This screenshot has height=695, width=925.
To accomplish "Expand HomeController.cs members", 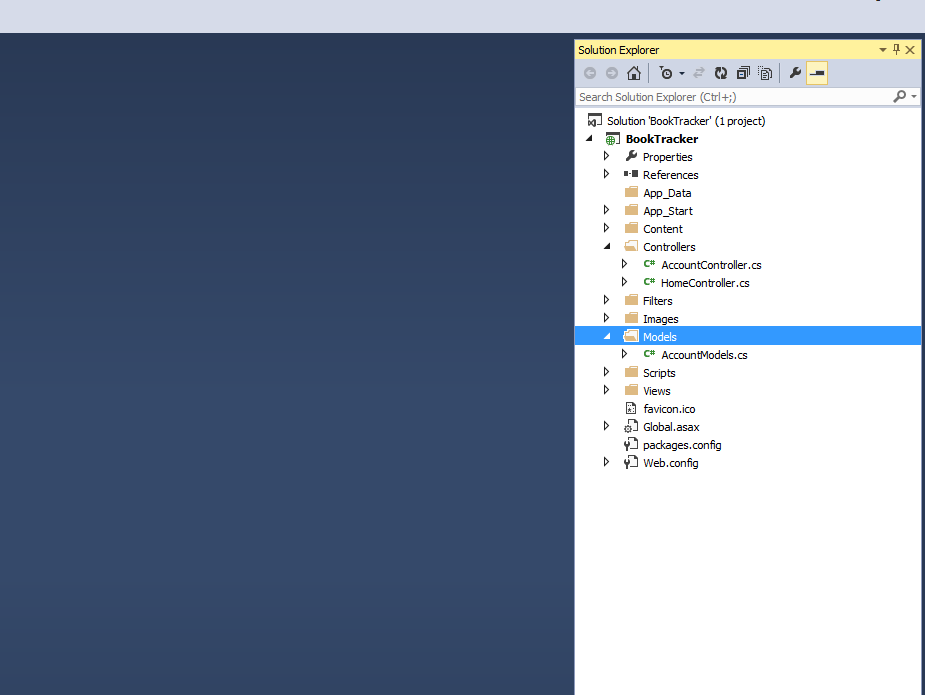I will coord(624,282).
